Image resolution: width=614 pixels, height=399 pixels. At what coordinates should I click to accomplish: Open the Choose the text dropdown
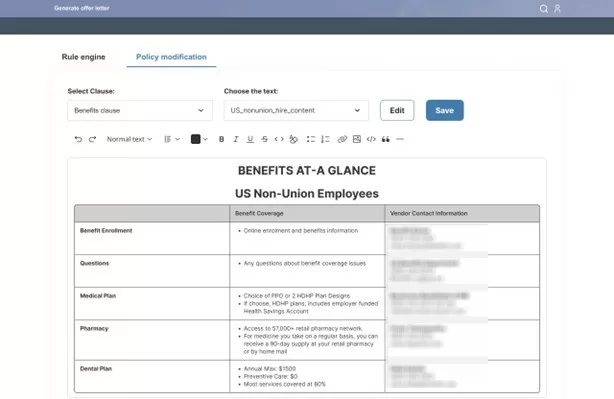[296, 110]
